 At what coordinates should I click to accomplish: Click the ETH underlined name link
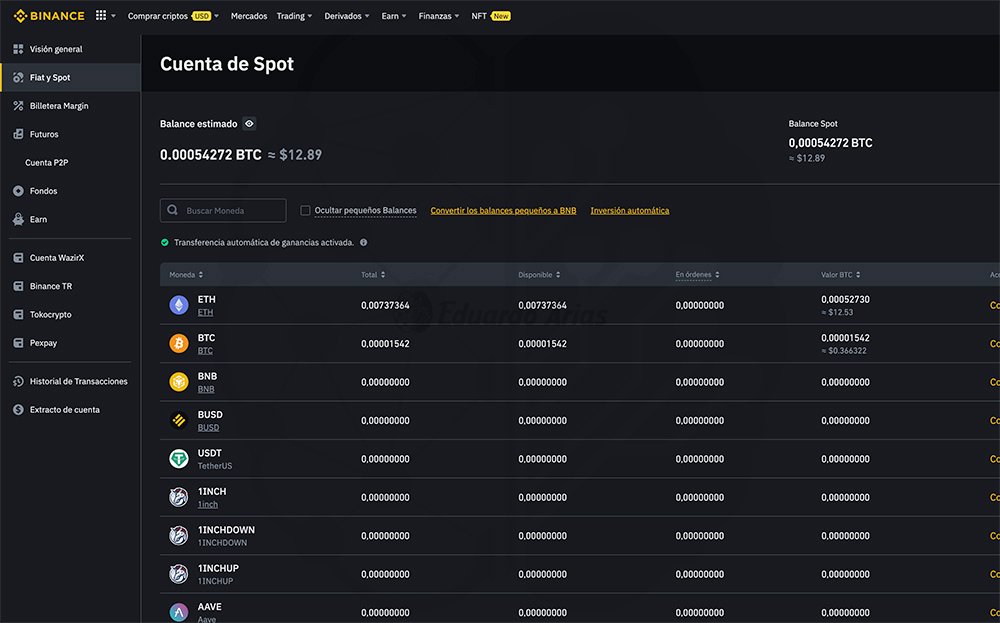tap(205, 312)
